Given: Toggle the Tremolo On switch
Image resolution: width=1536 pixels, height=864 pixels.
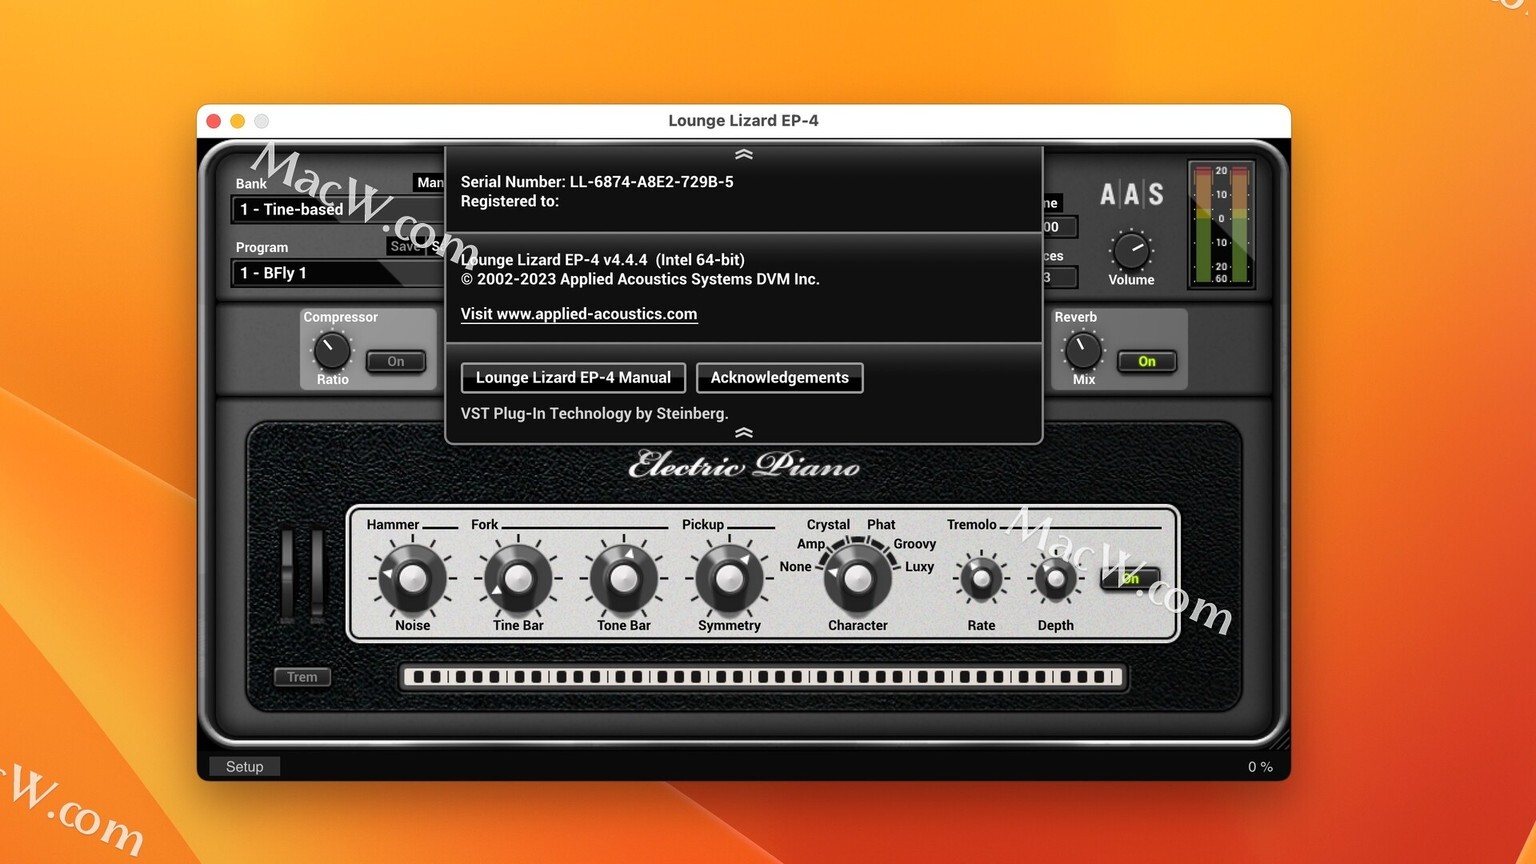Looking at the screenshot, I should [1130, 578].
